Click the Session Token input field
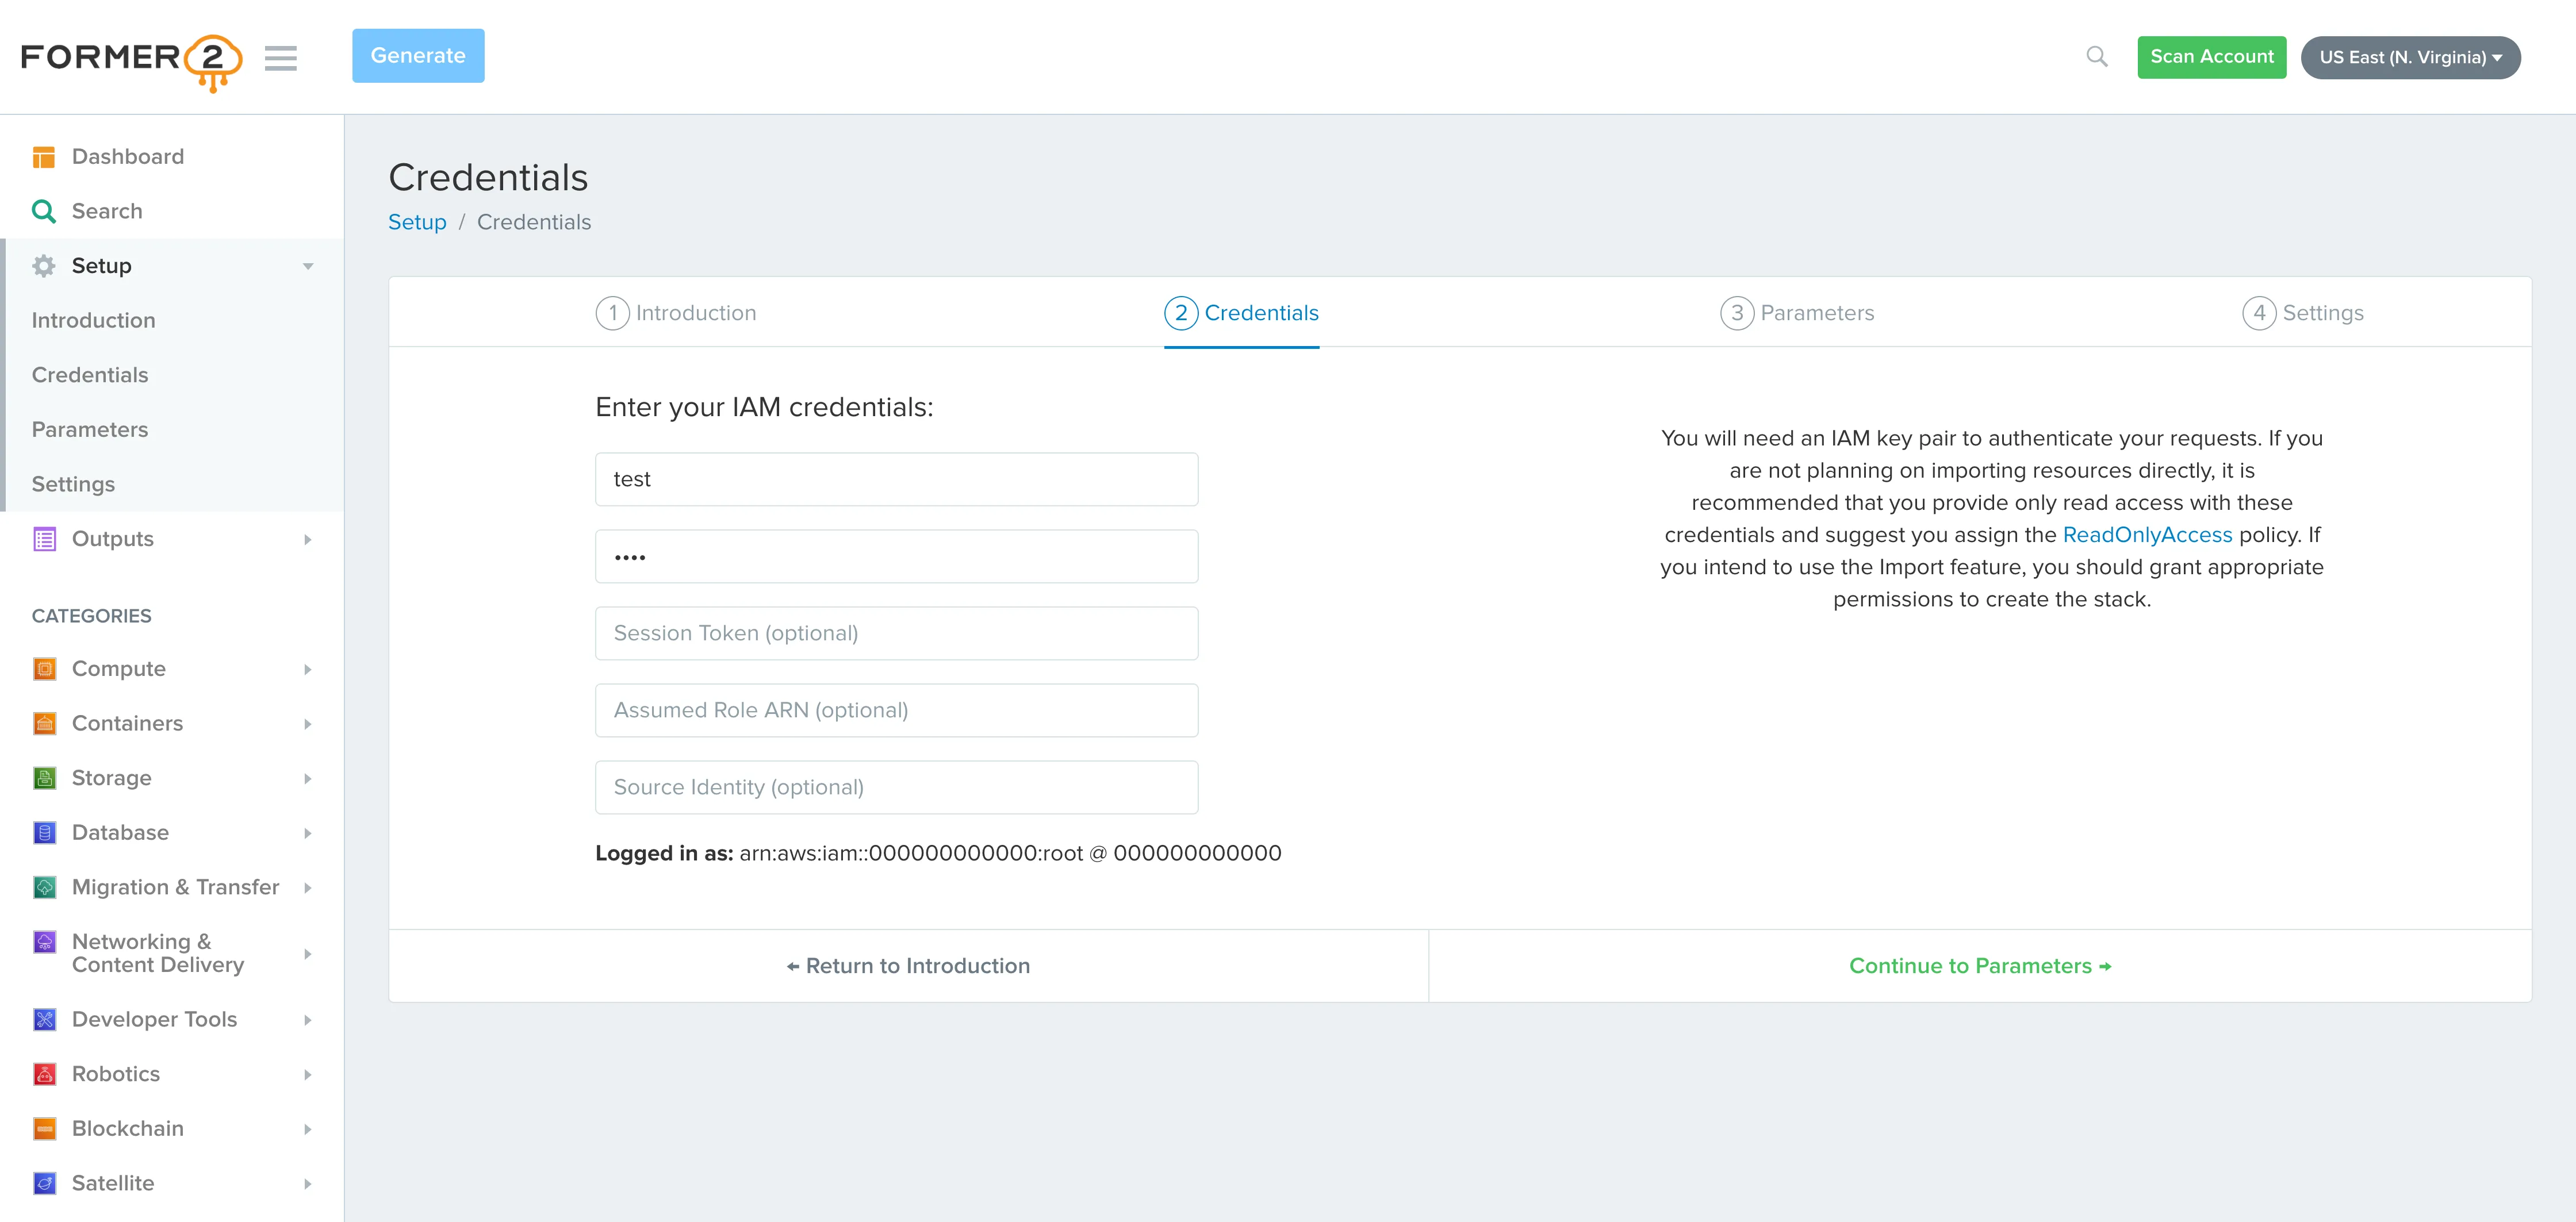2576x1222 pixels. point(895,633)
